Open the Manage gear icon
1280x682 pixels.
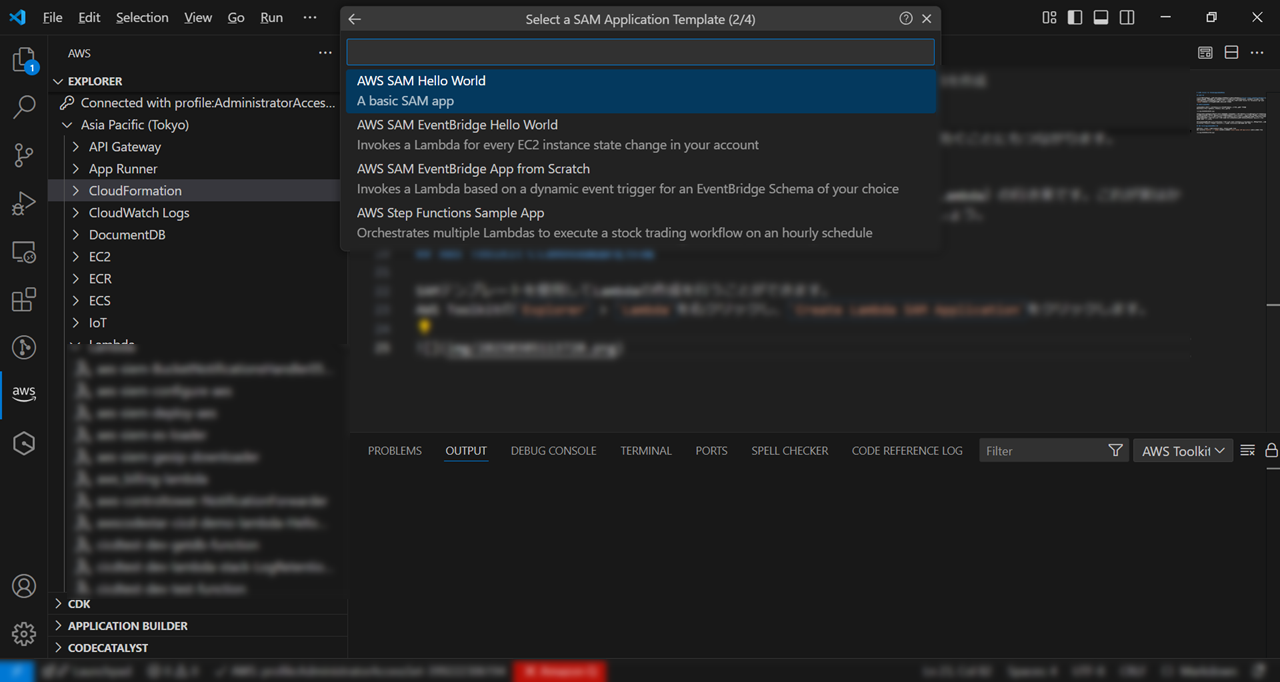tap(24, 634)
